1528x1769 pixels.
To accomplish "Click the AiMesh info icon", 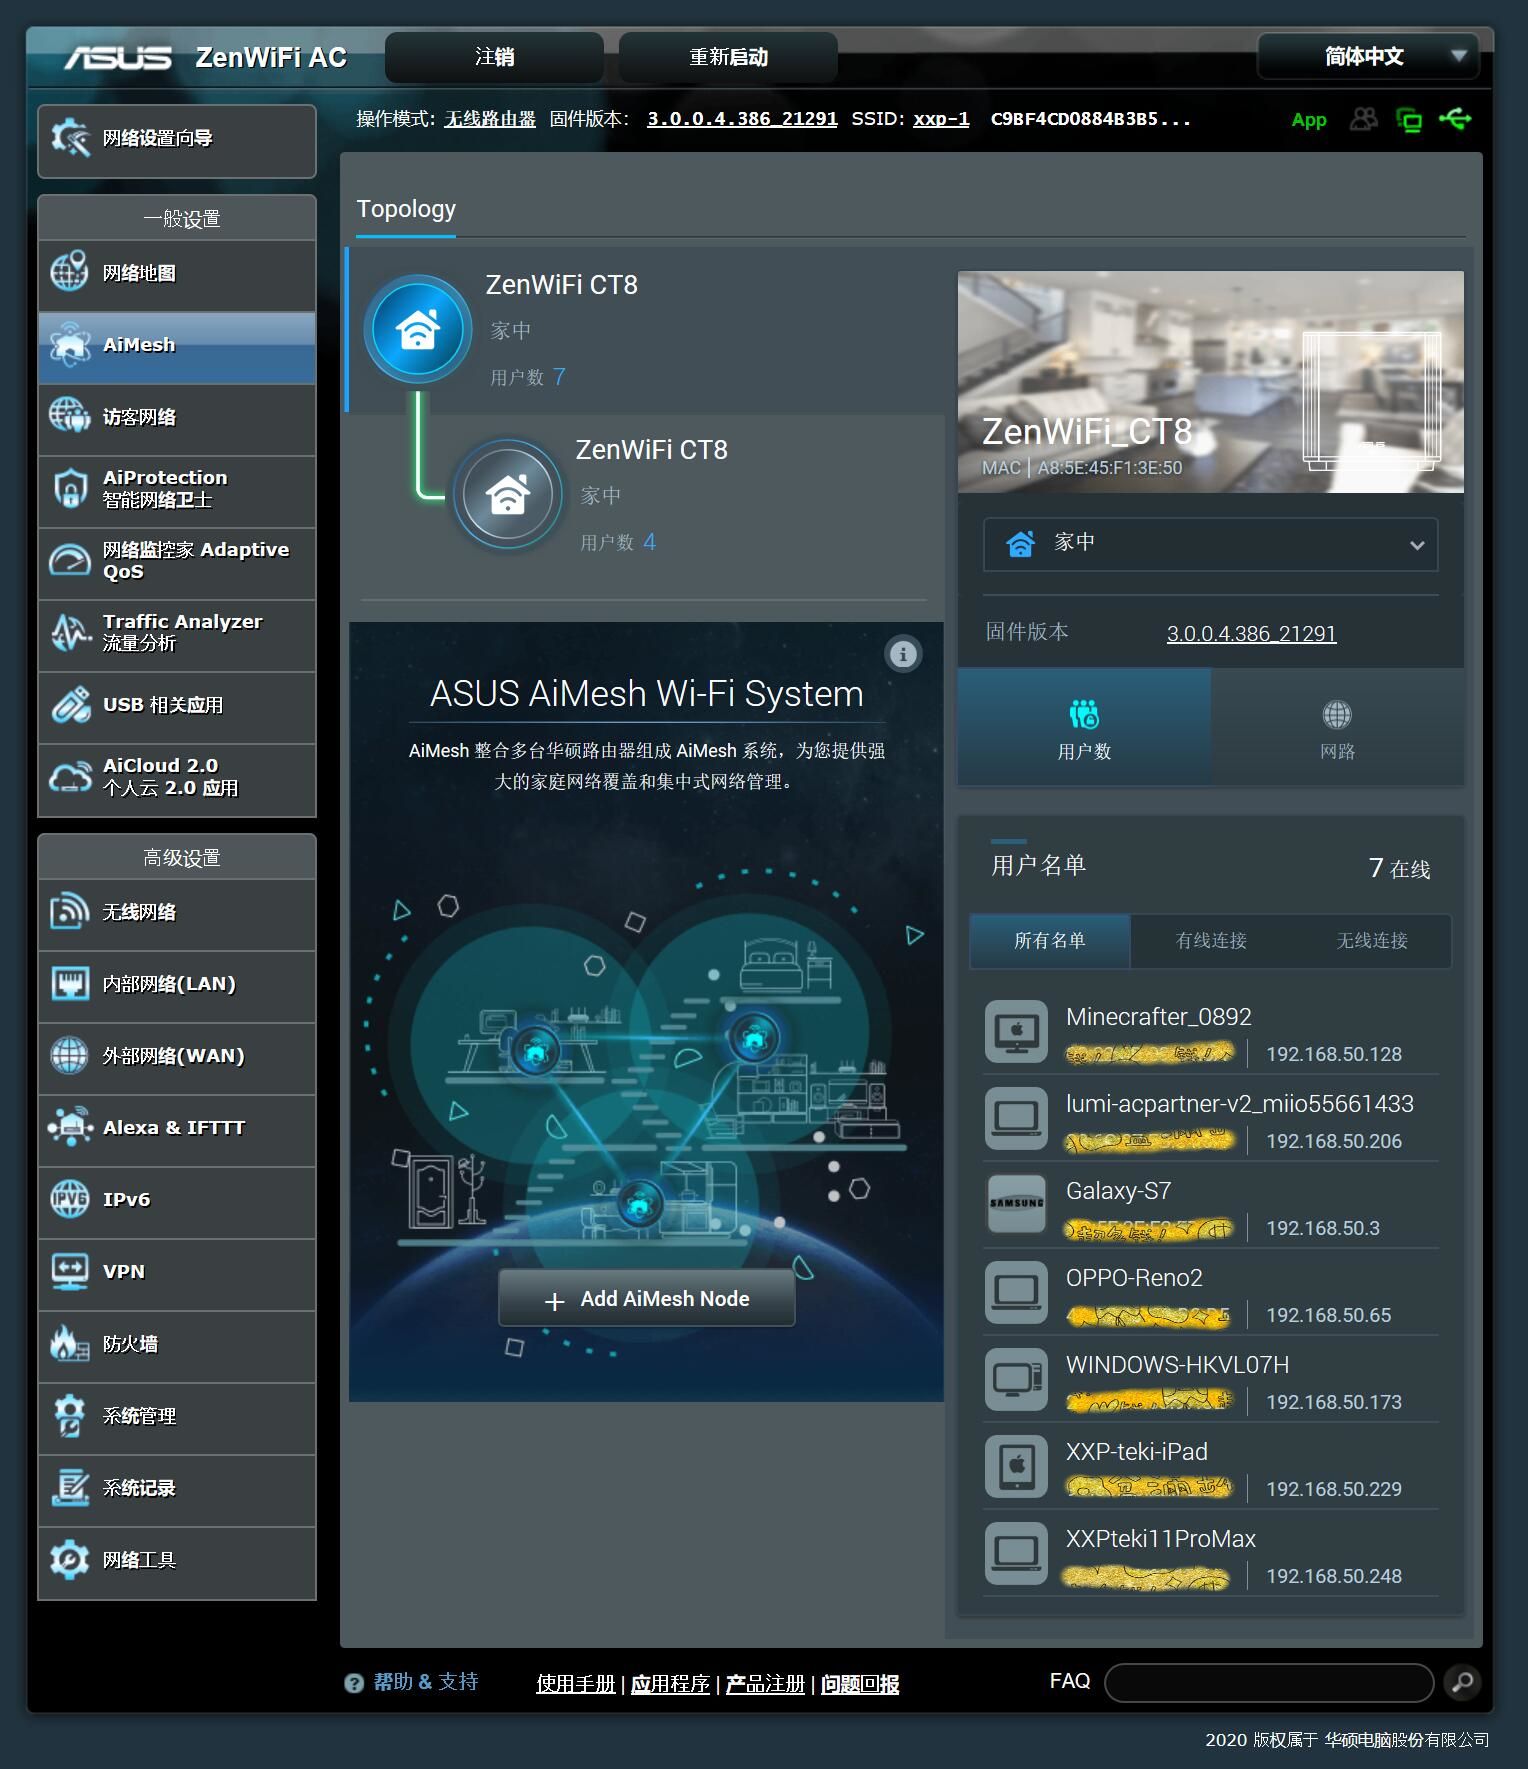I will coord(903,654).
